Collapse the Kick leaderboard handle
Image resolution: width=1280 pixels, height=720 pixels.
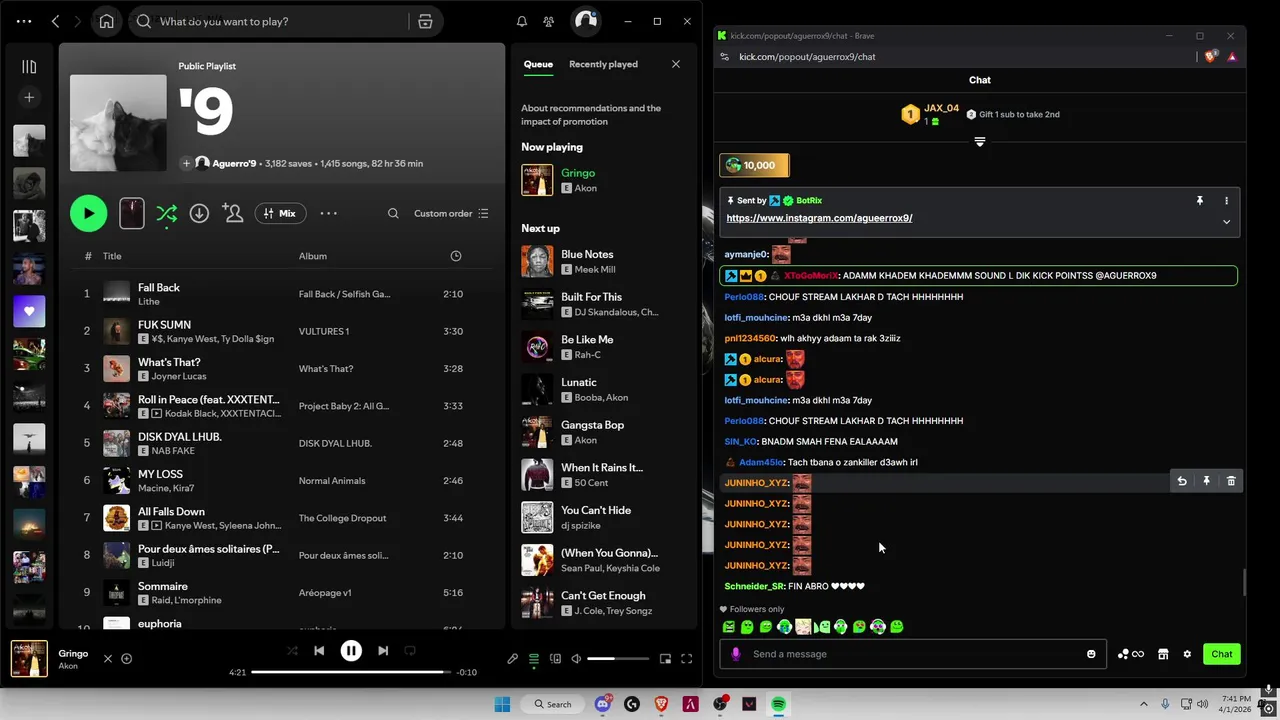[x=980, y=142]
